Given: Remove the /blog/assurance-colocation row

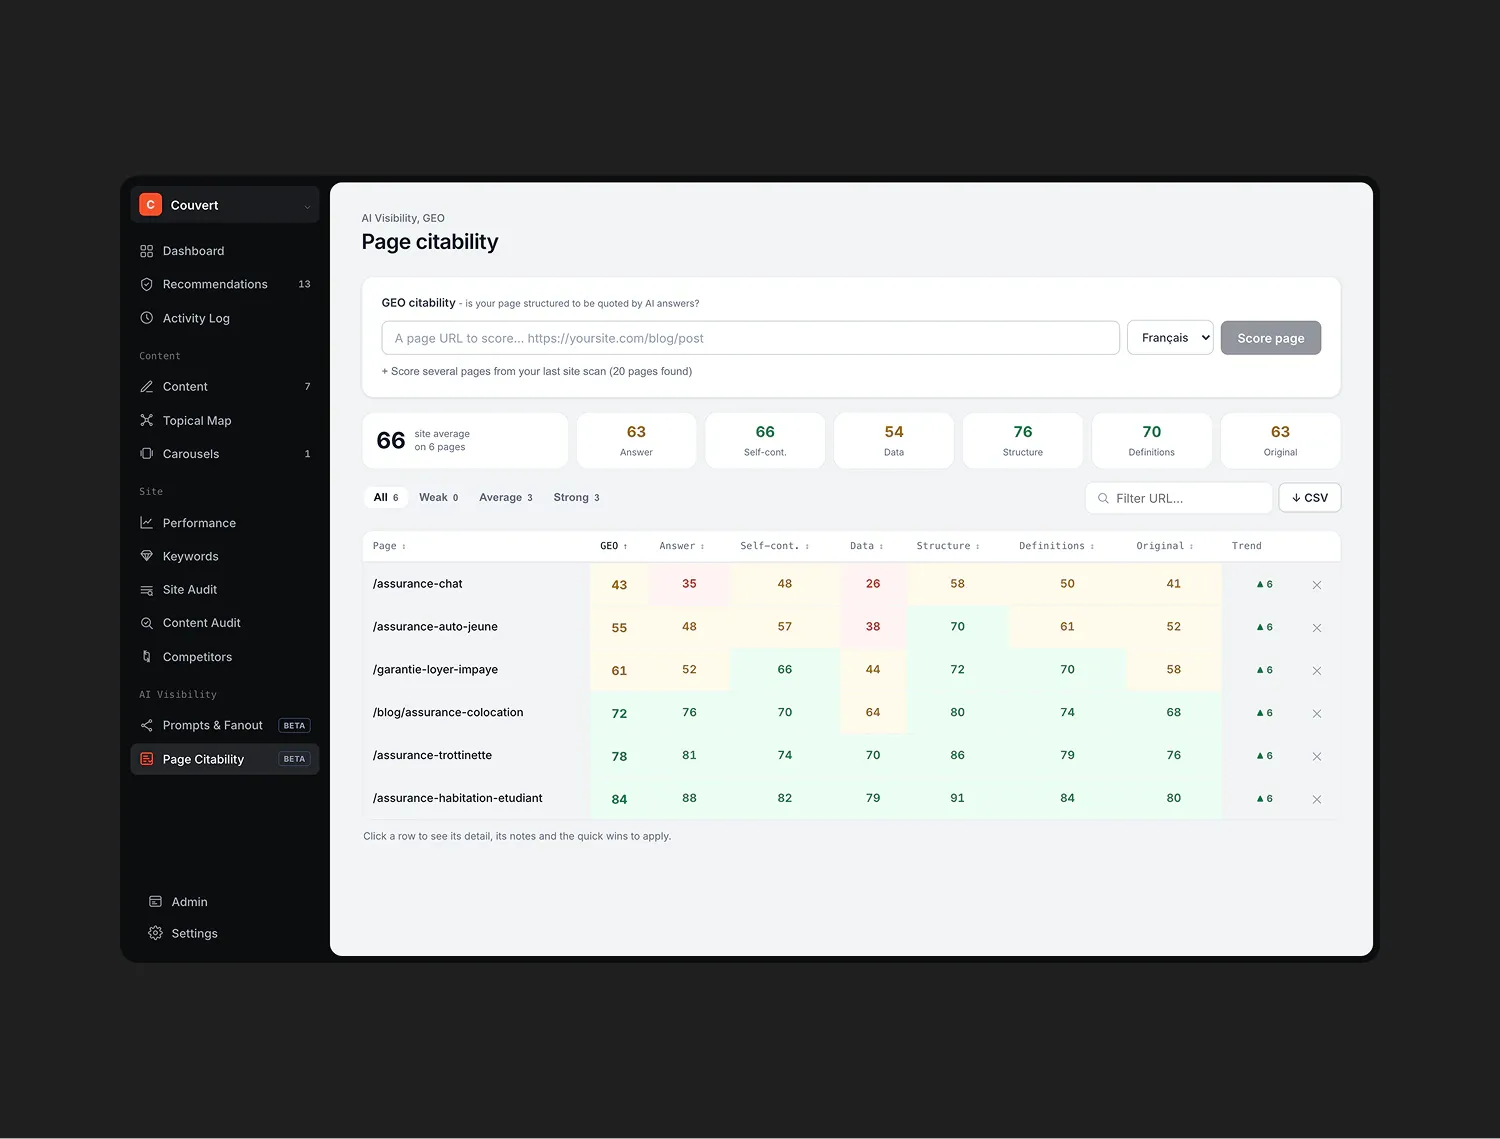Looking at the screenshot, I should point(1317,714).
